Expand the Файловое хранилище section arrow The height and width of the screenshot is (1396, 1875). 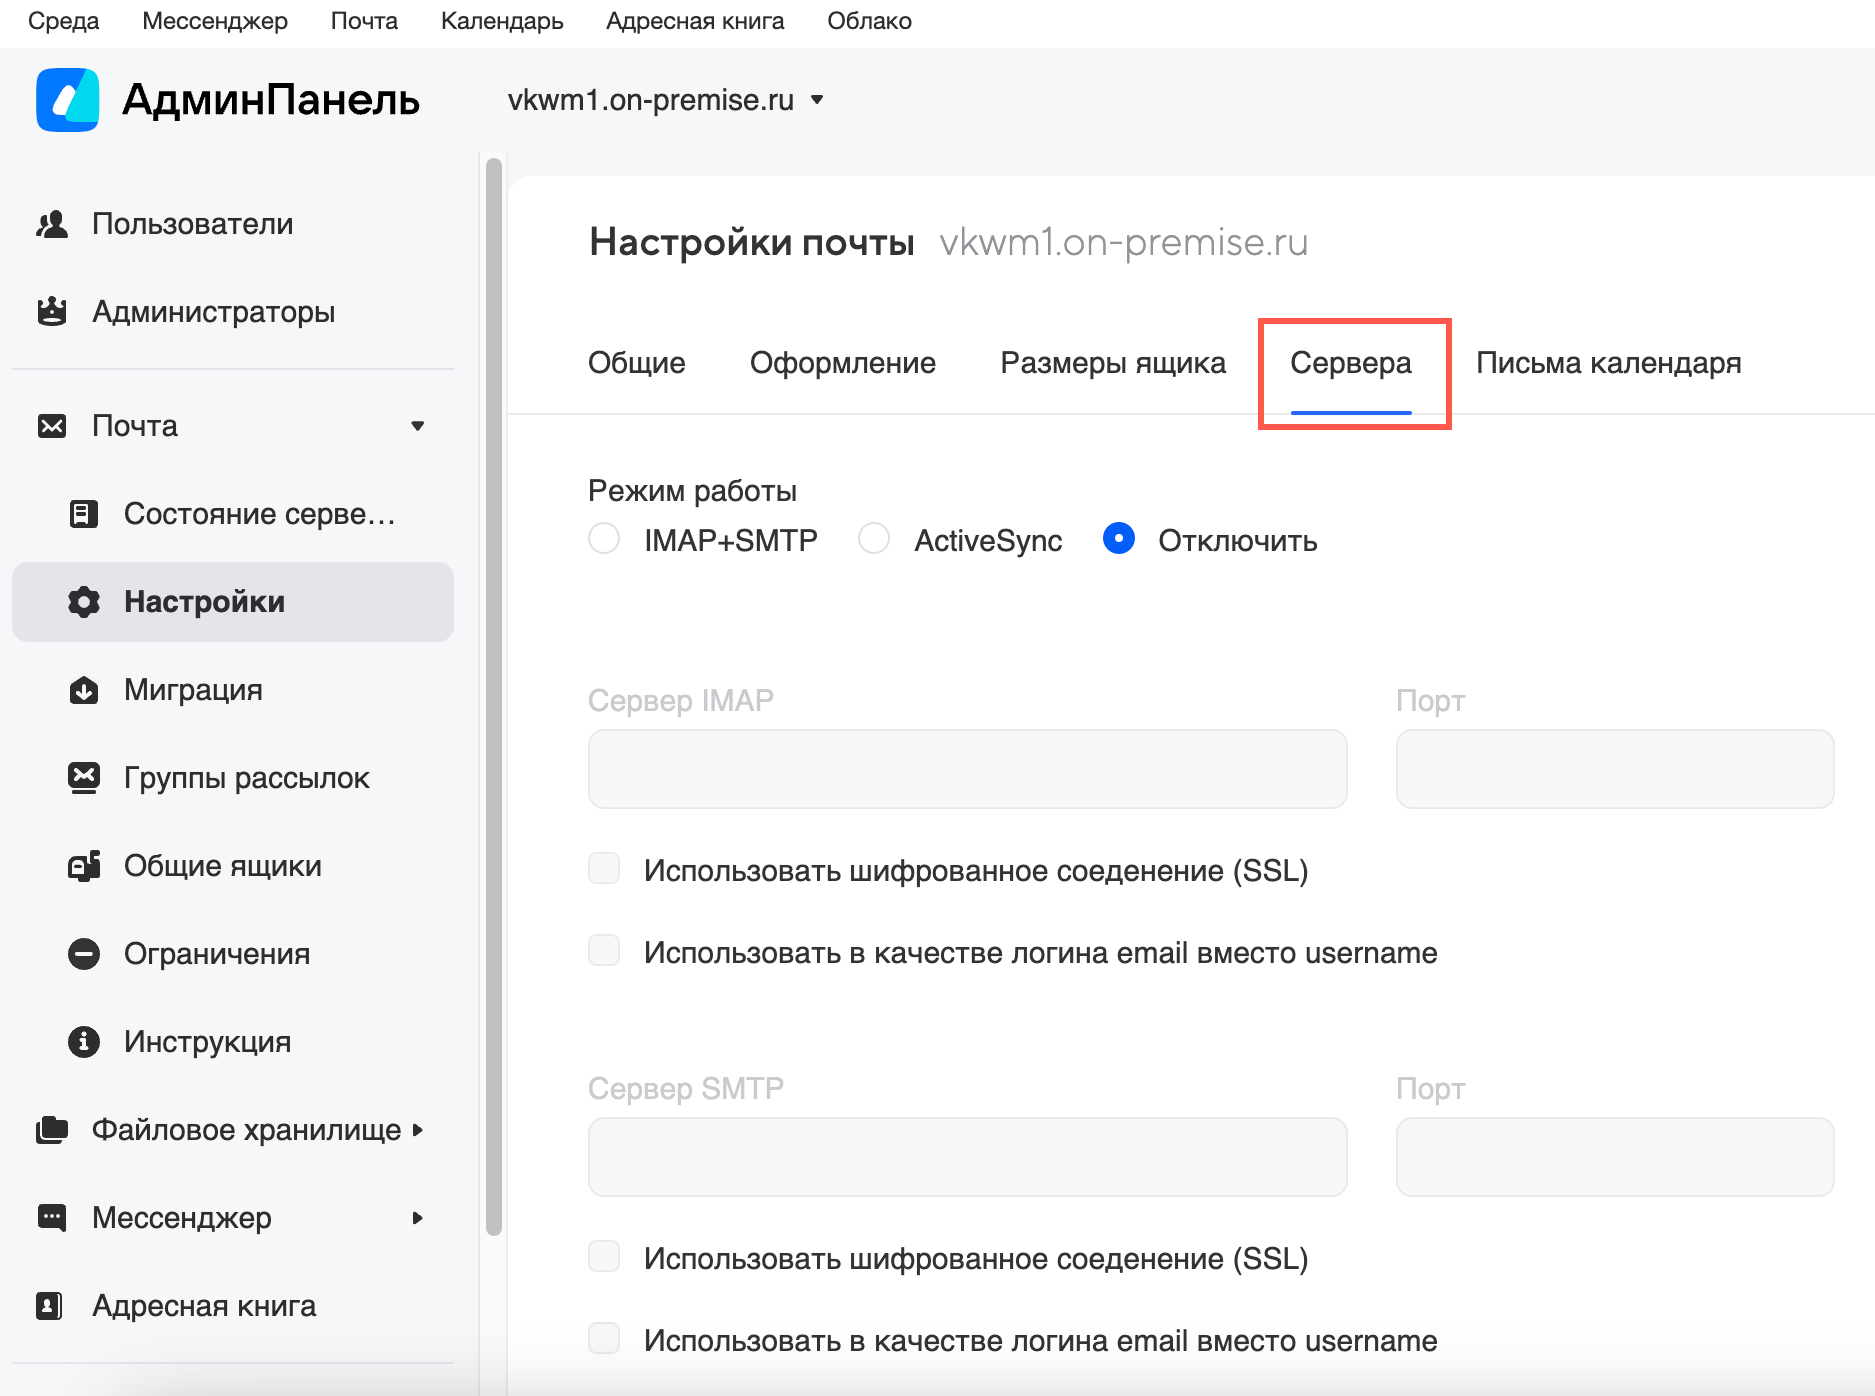418,1130
